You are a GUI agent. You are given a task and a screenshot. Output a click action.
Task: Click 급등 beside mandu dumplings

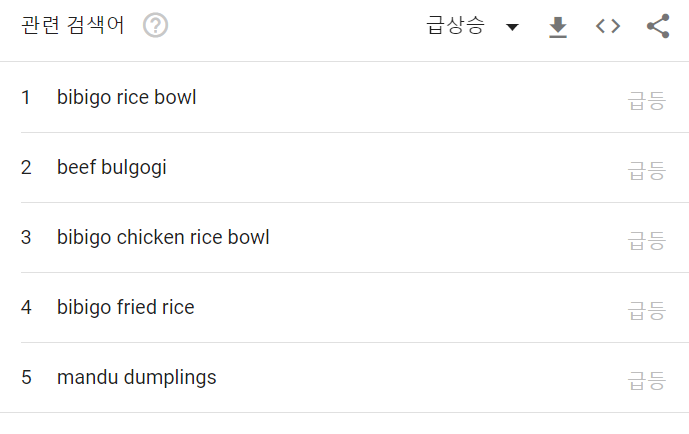(647, 381)
